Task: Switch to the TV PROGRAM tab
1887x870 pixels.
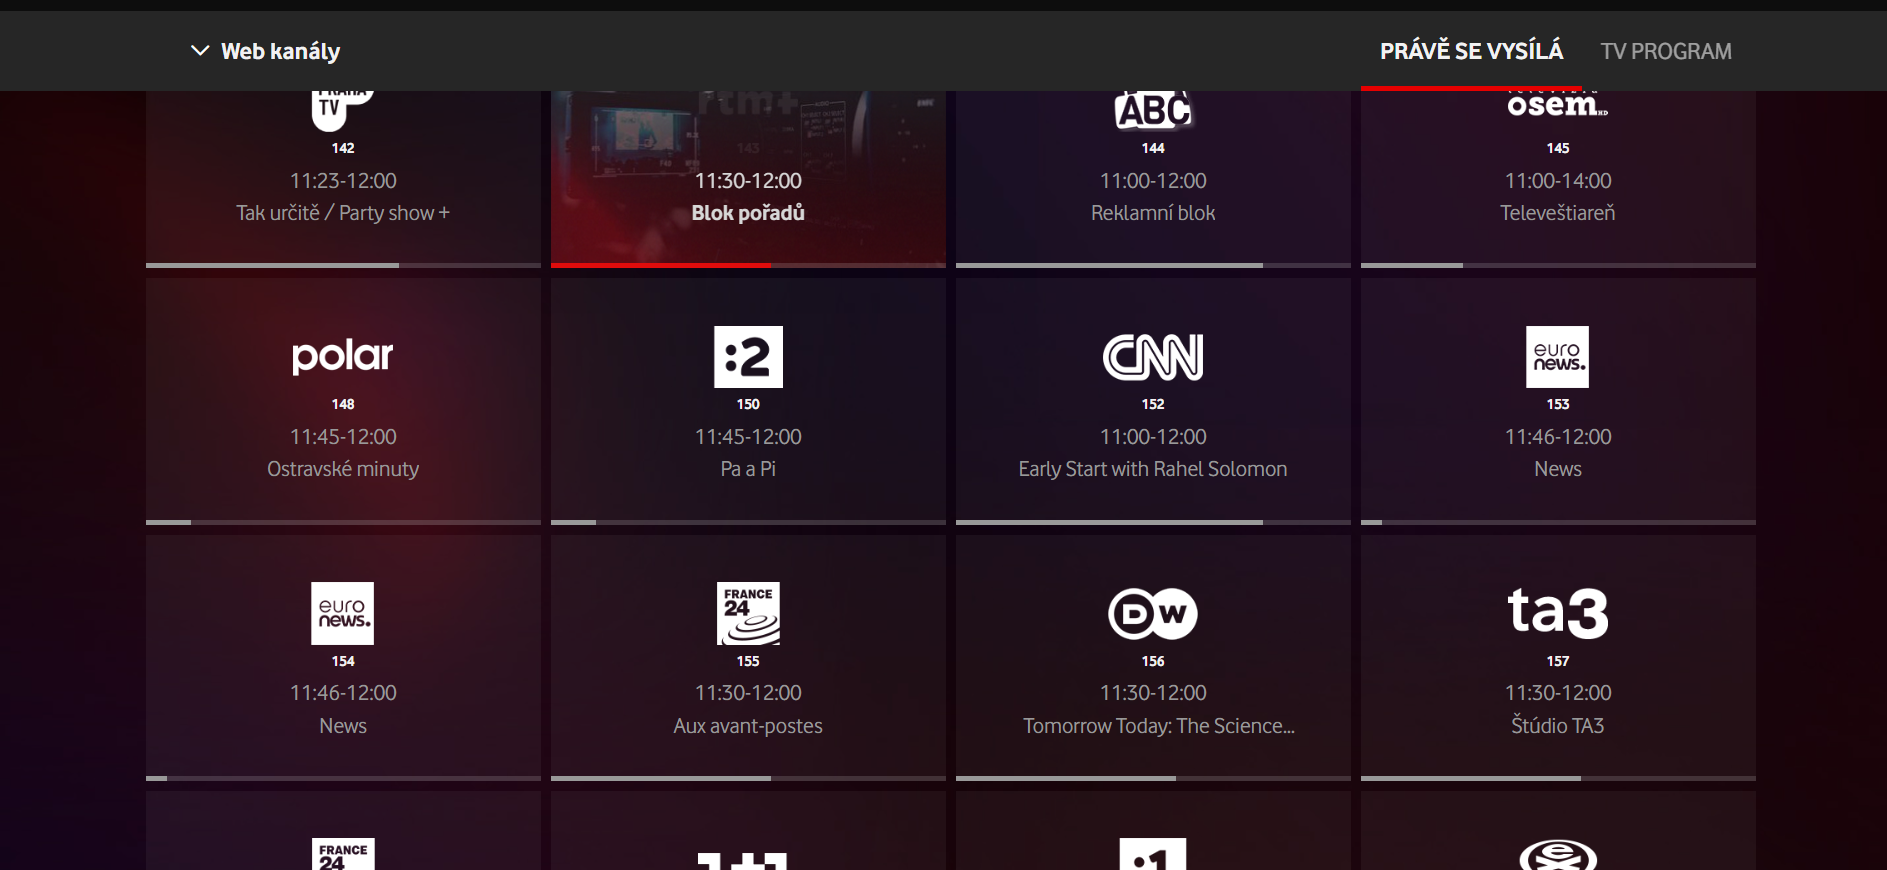Action: click(x=1665, y=51)
